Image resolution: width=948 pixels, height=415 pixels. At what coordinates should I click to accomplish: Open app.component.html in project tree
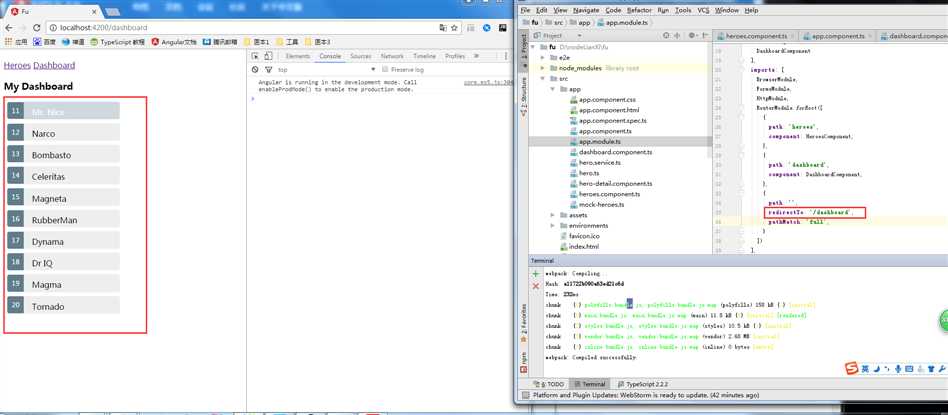point(605,110)
